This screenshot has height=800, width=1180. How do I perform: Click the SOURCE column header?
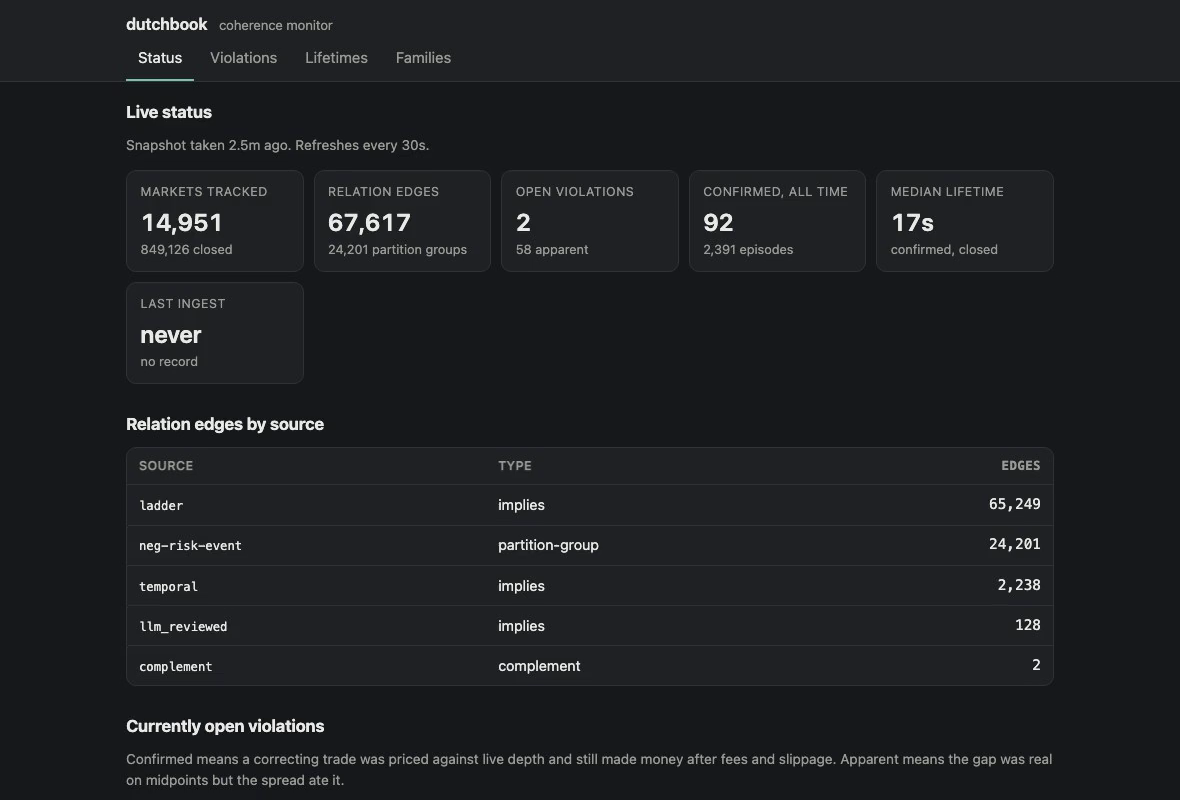point(166,466)
